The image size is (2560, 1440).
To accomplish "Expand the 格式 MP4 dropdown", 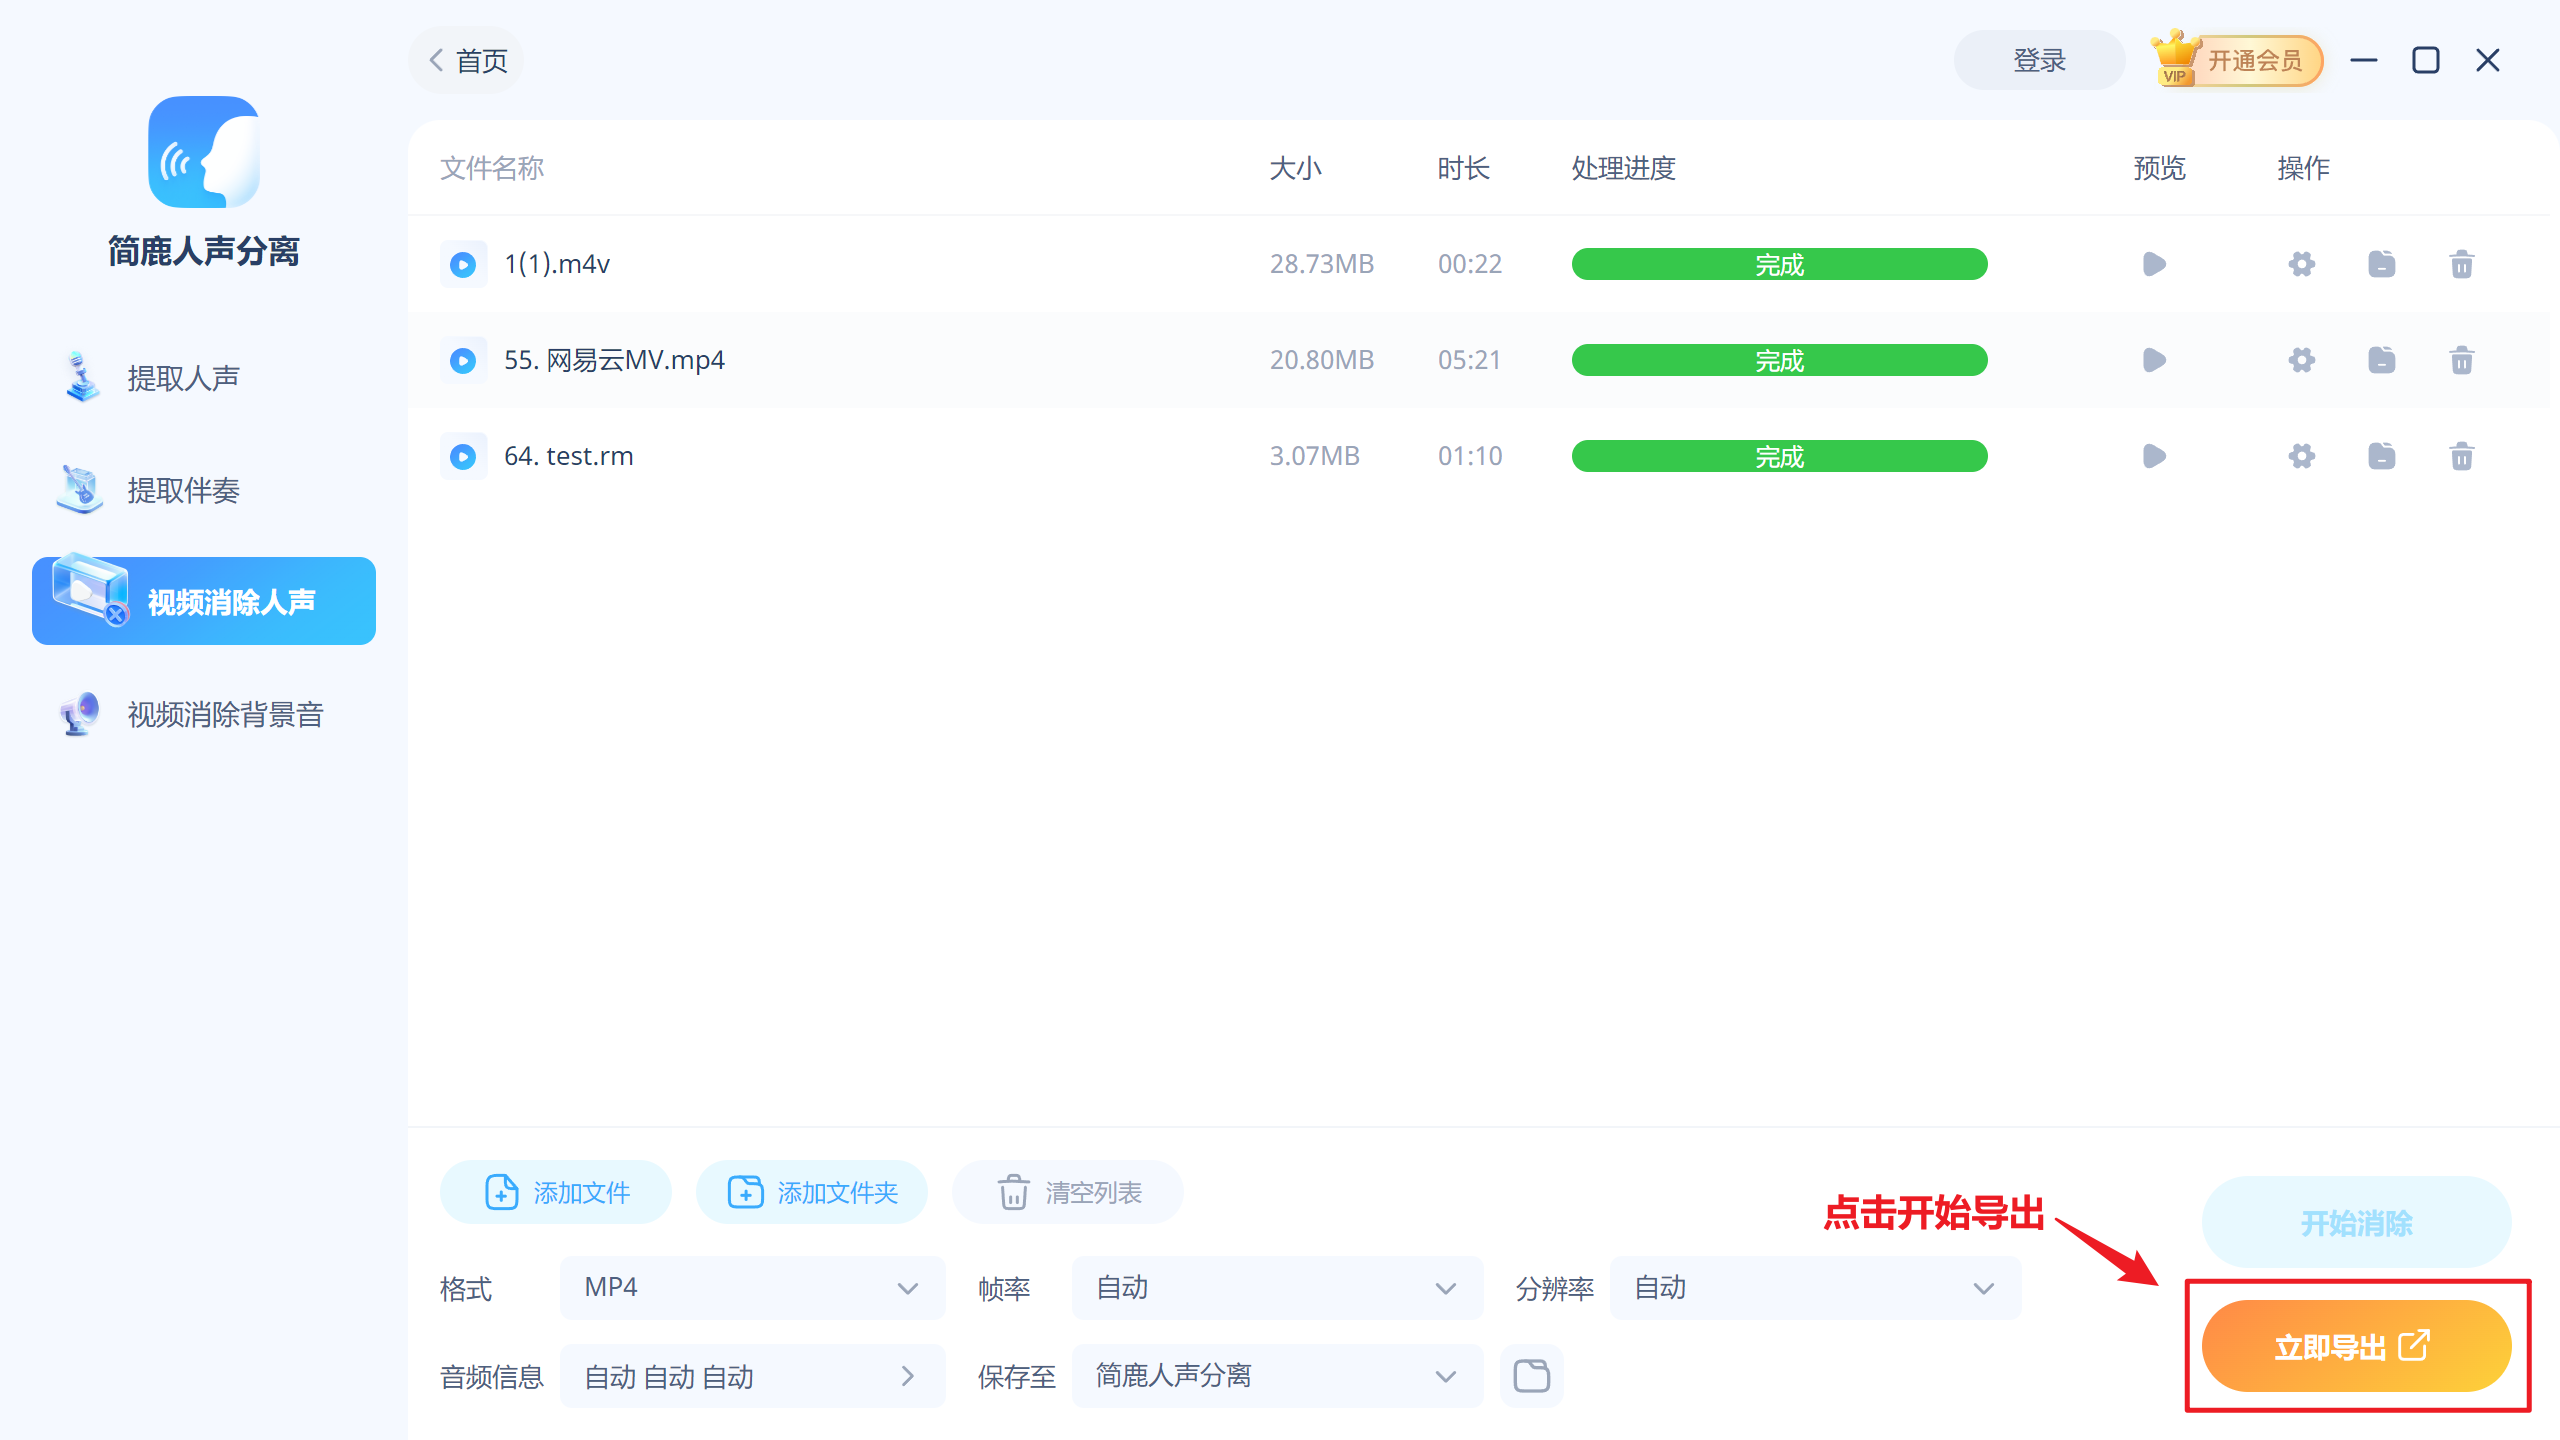I will pos(752,1288).
